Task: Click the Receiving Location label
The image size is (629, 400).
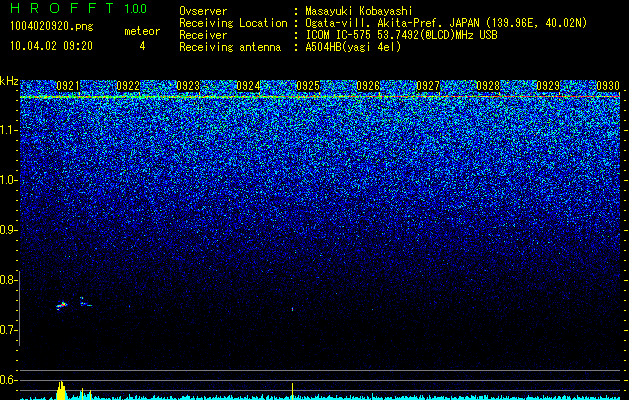Action: [233, 23]
